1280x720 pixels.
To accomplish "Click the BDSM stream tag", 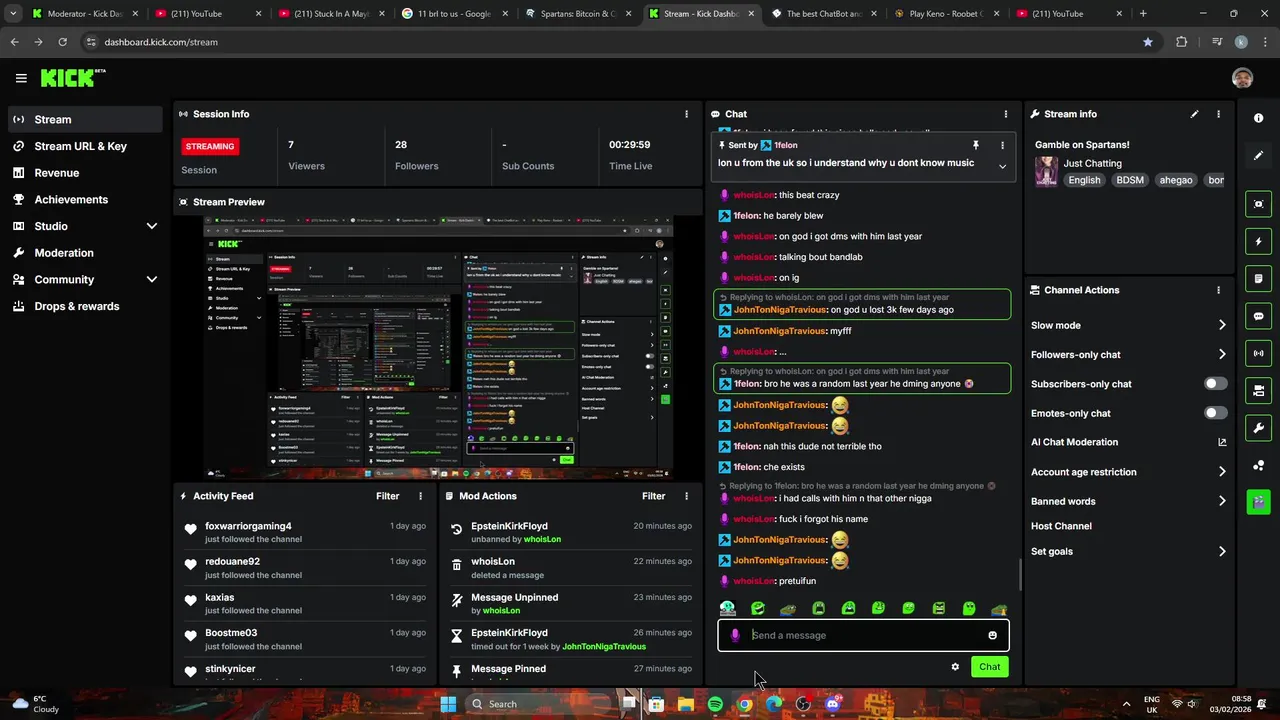I will point(1130,180).
